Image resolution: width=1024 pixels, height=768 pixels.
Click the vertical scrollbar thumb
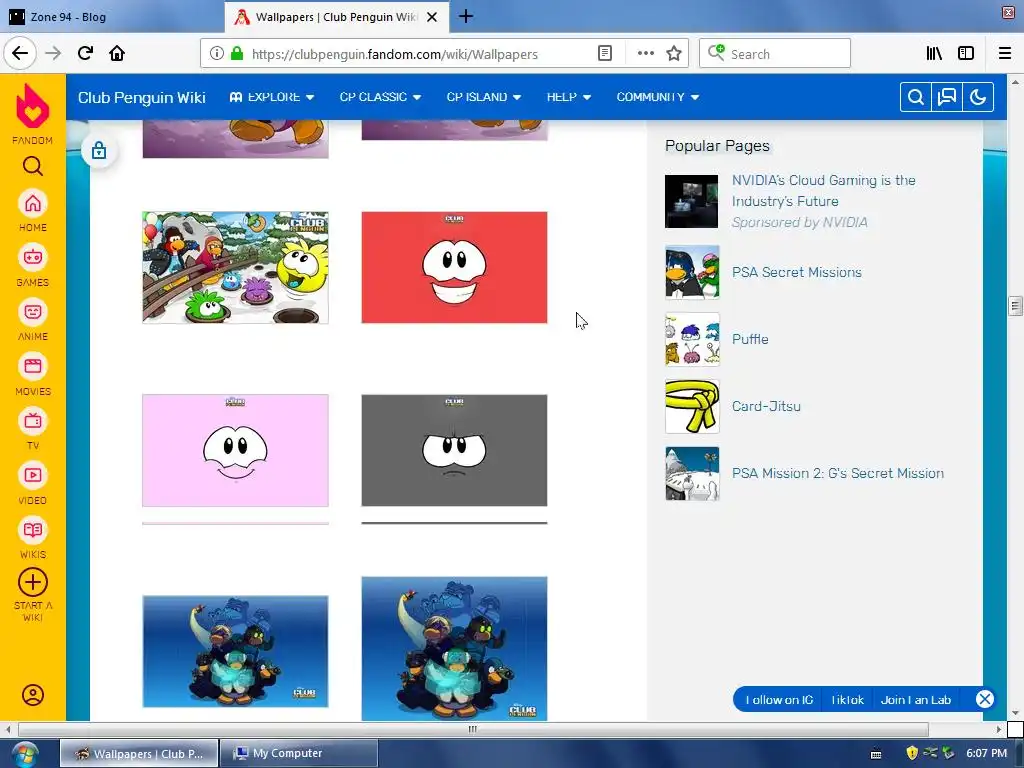tap(1015, 306)
